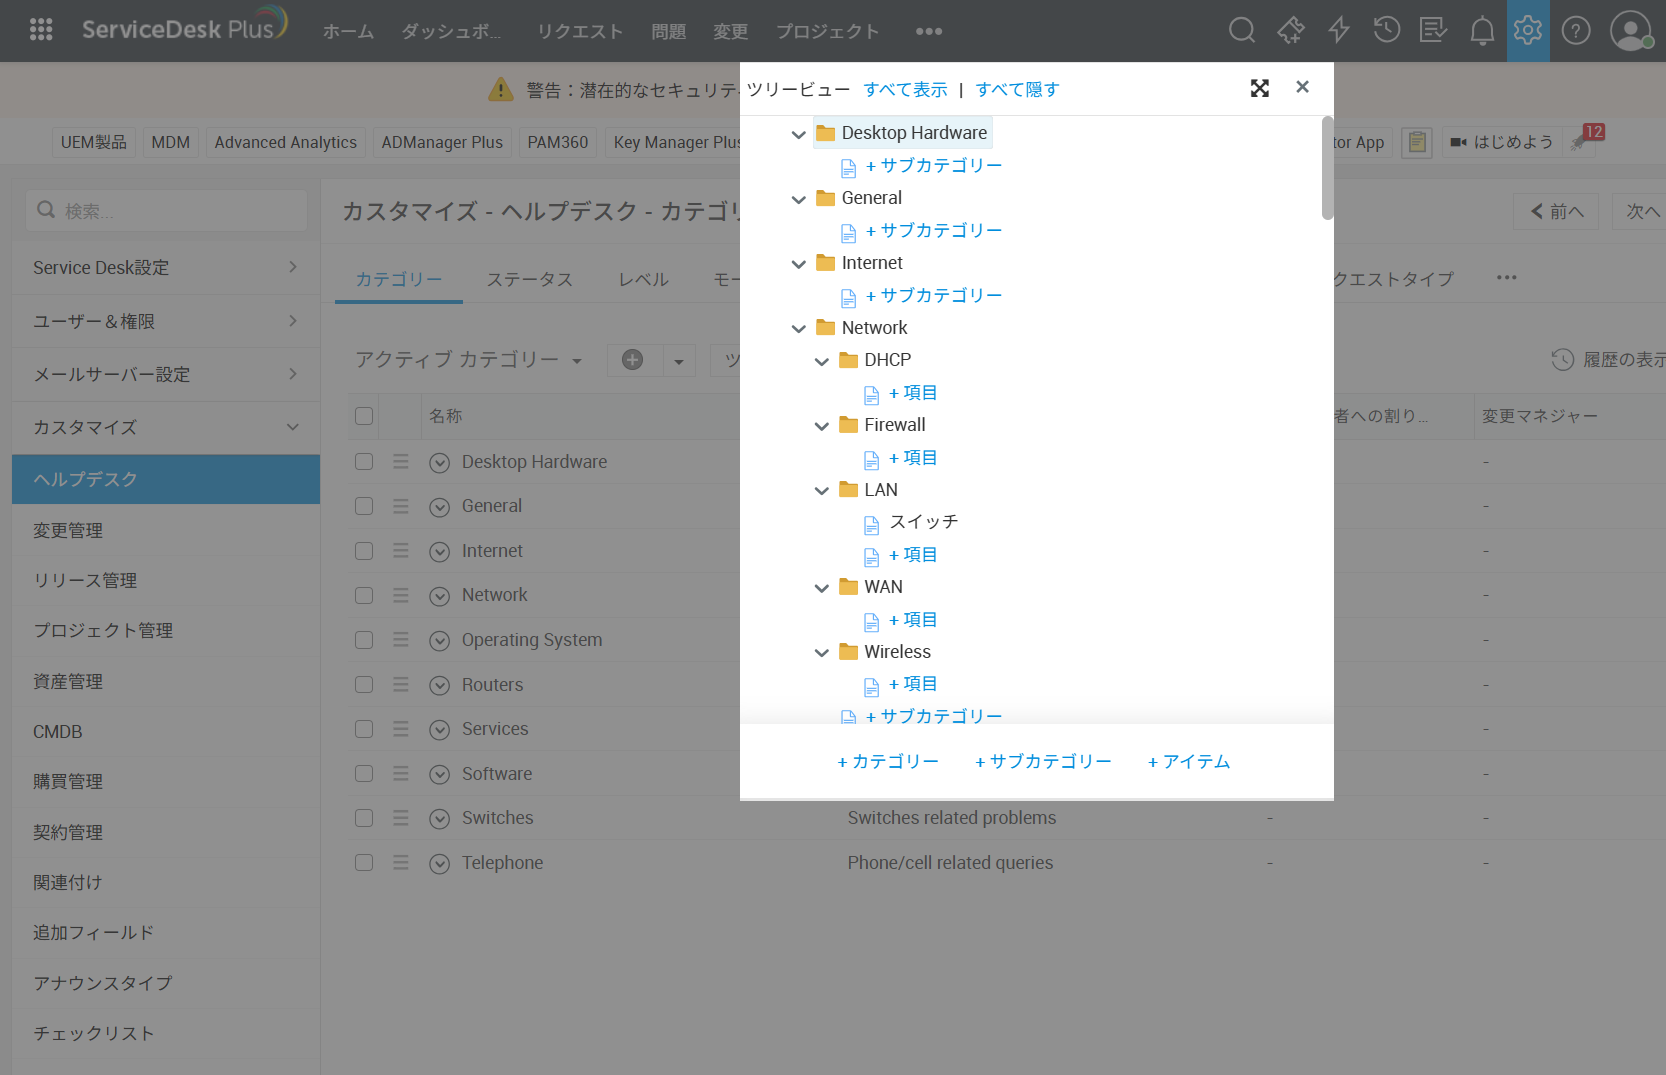Tick the checkbox for Desktop Hardware row

pos(364,461)
